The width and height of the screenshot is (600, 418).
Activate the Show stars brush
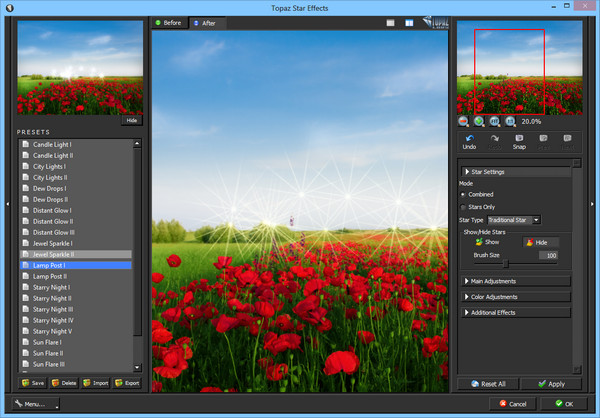[487, 242]
